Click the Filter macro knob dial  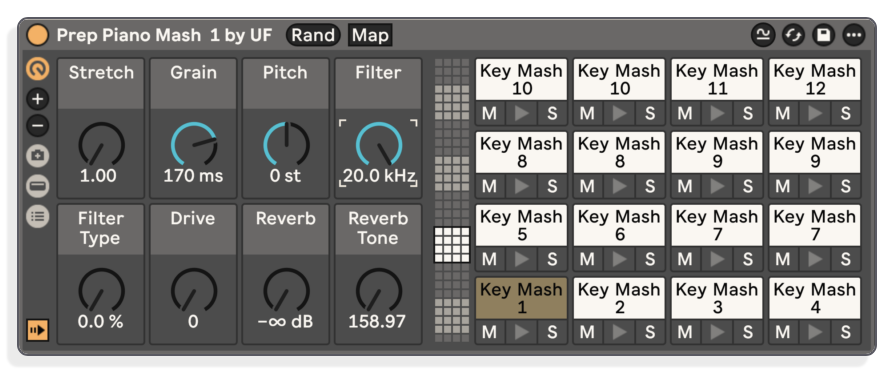379,144
